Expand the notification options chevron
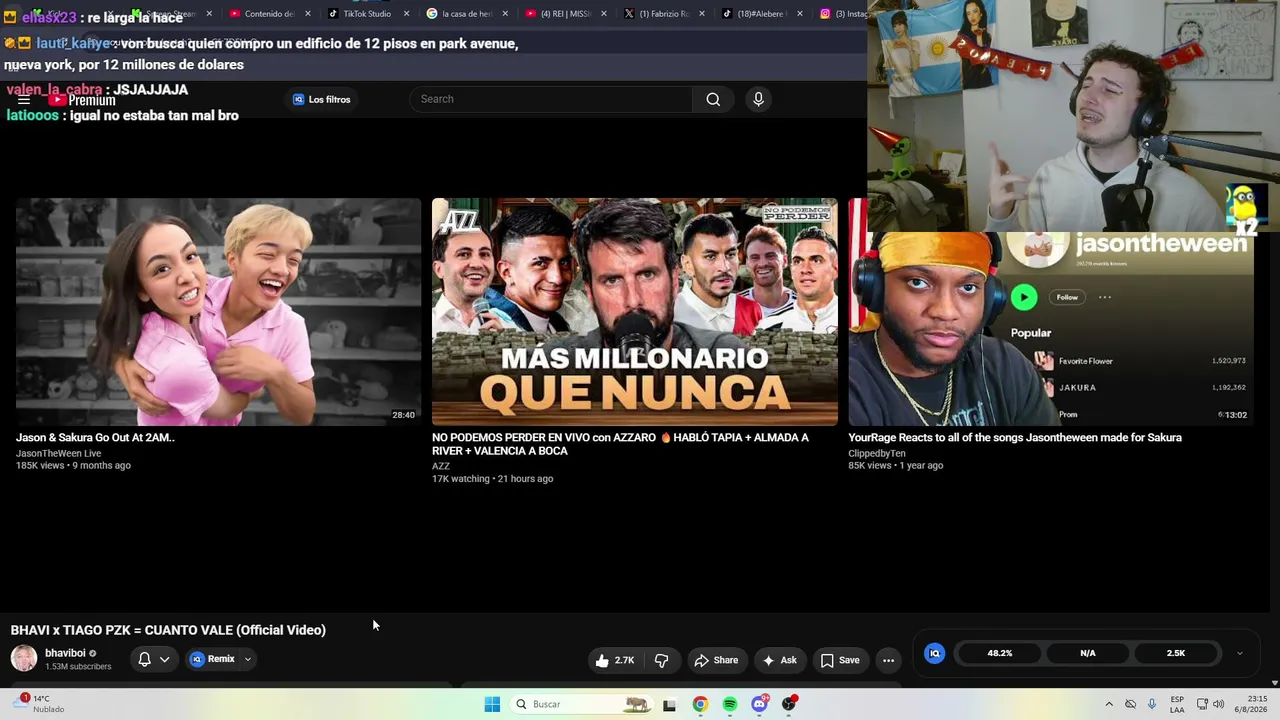 tap(165, 659)
